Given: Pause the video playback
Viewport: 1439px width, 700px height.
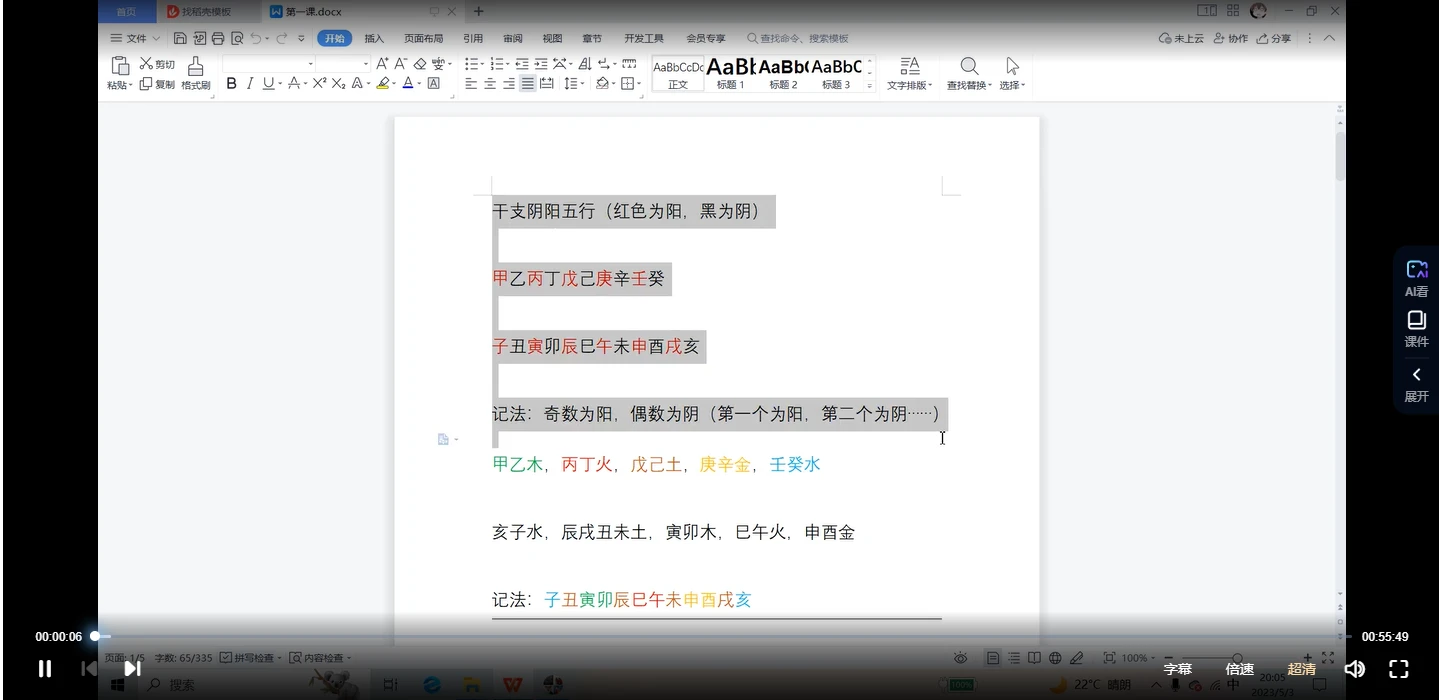Looking at the screenshot, I should pos(45,669).
